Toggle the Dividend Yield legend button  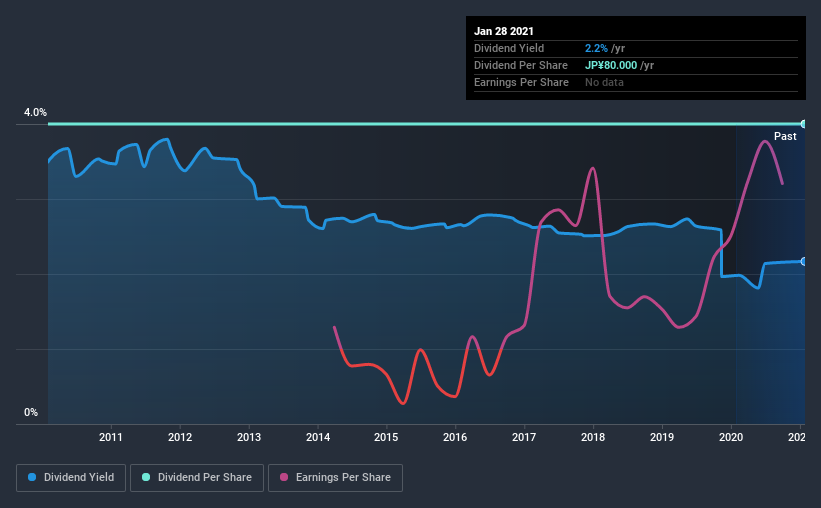click(71, 478)
